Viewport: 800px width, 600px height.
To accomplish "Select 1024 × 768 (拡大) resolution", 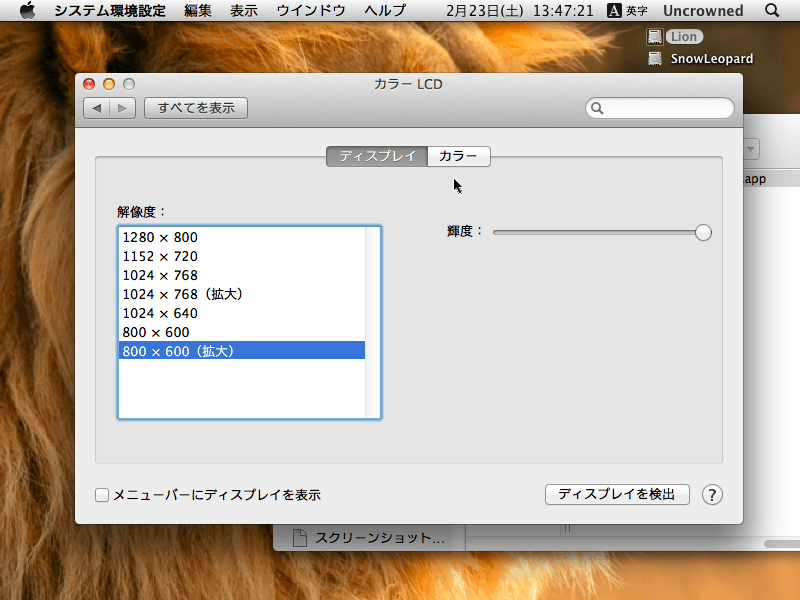I will point(183,294).
